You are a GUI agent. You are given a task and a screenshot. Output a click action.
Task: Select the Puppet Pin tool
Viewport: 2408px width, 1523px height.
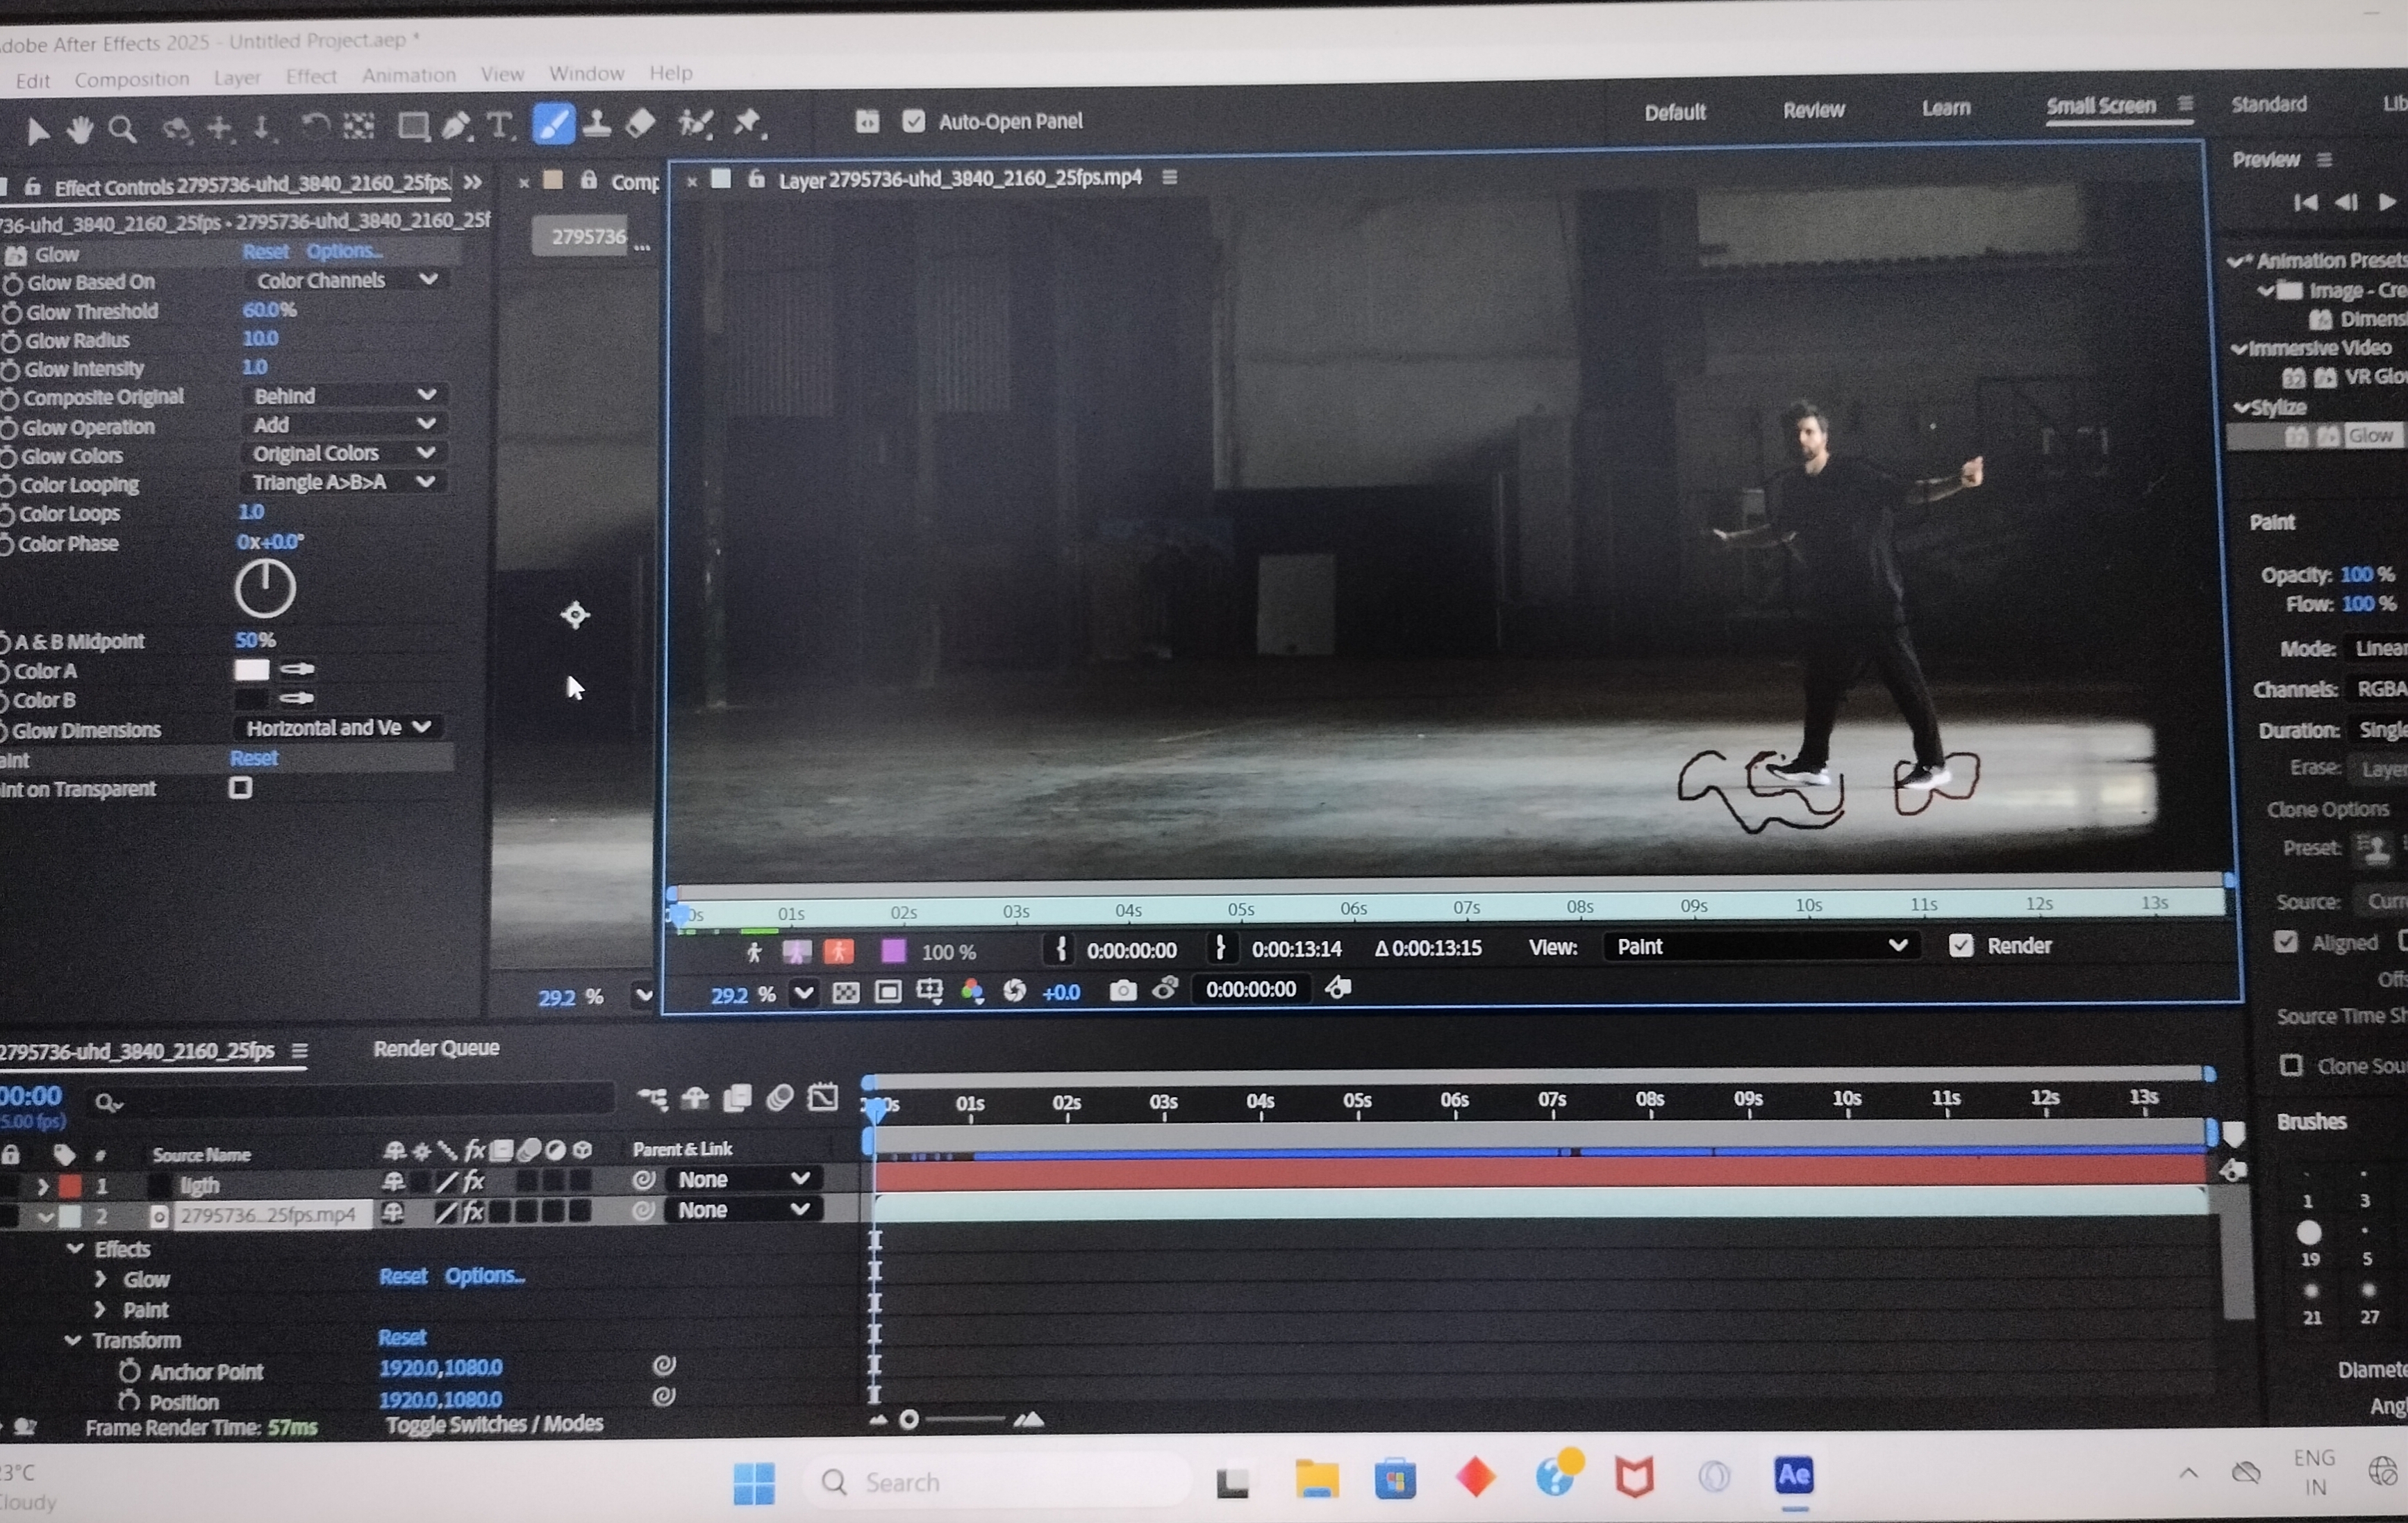(x=747, y=123)
